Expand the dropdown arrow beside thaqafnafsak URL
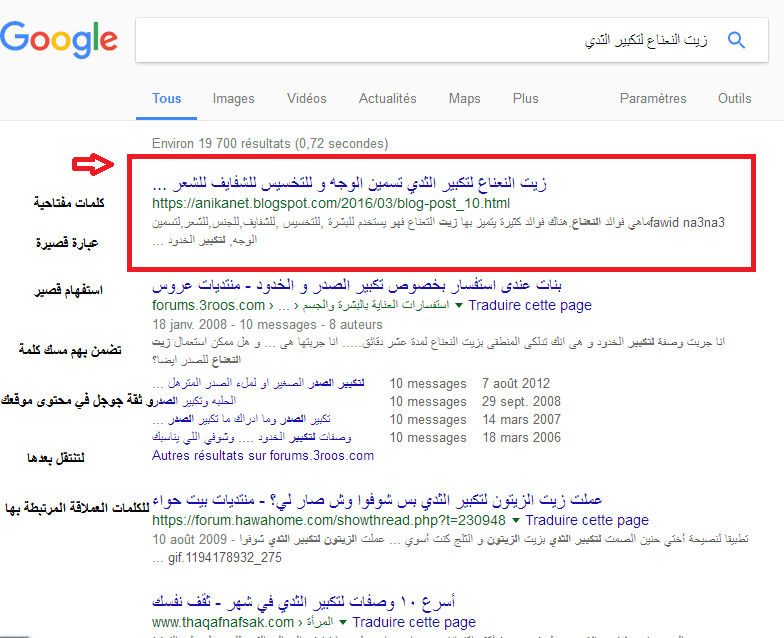The width and height of the screenshot is (784, 638). 343,622
